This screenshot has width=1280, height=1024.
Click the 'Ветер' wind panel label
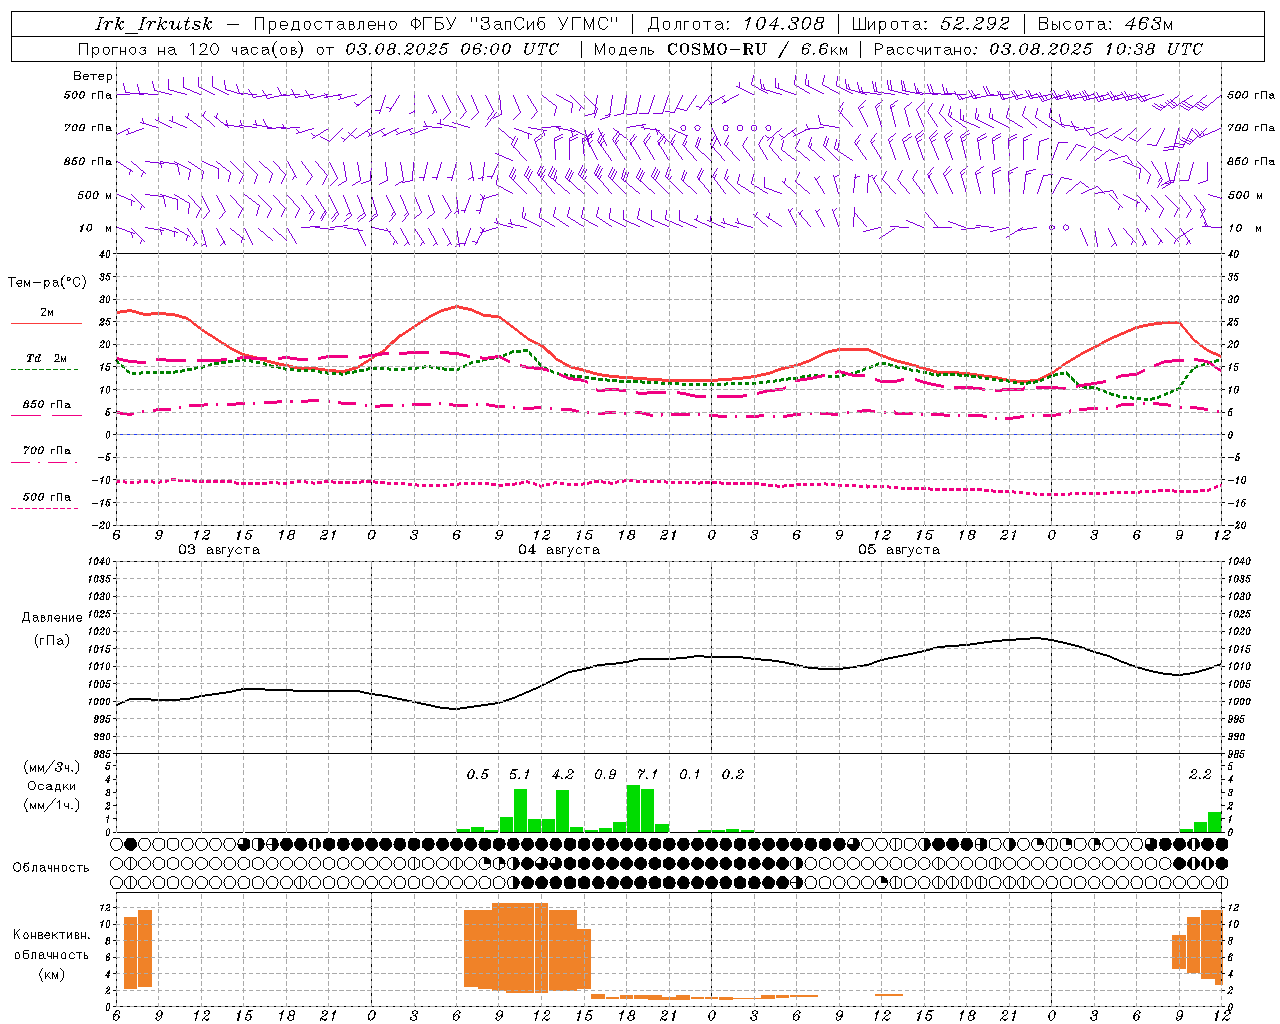coord(92,76)
